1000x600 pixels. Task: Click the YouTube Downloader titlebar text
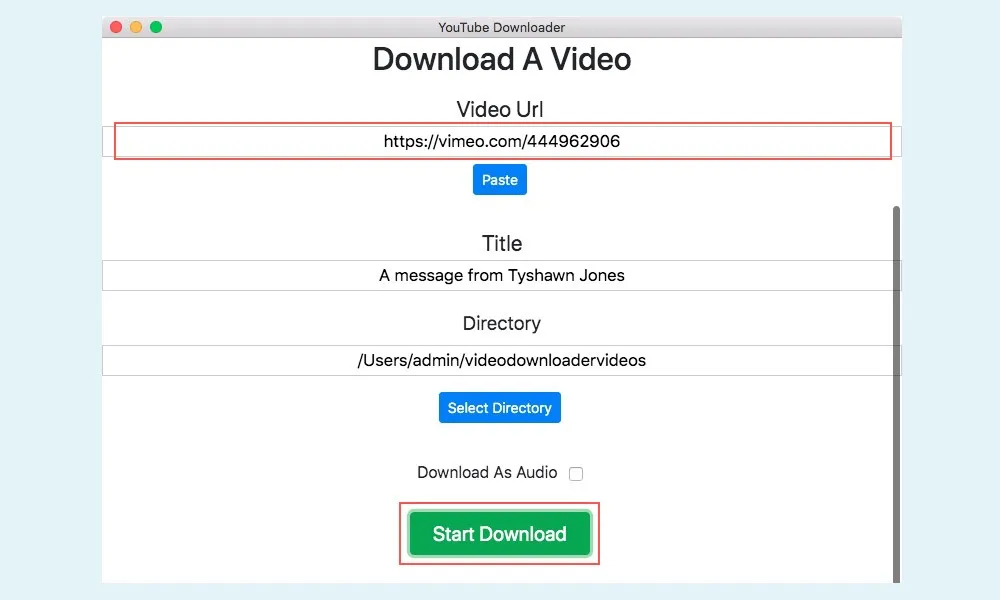point(501,27)
